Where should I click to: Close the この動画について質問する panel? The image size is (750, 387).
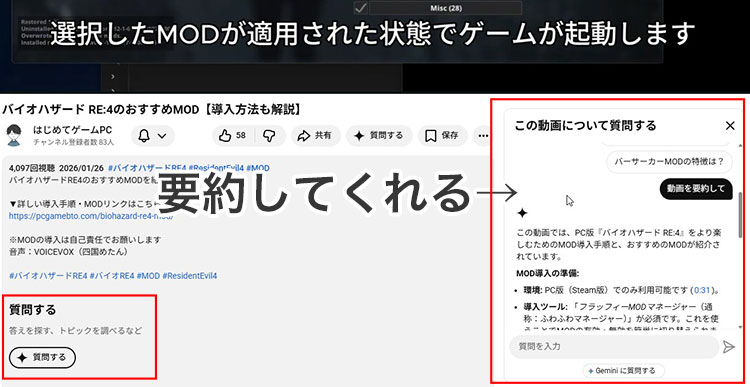(730, 126)
